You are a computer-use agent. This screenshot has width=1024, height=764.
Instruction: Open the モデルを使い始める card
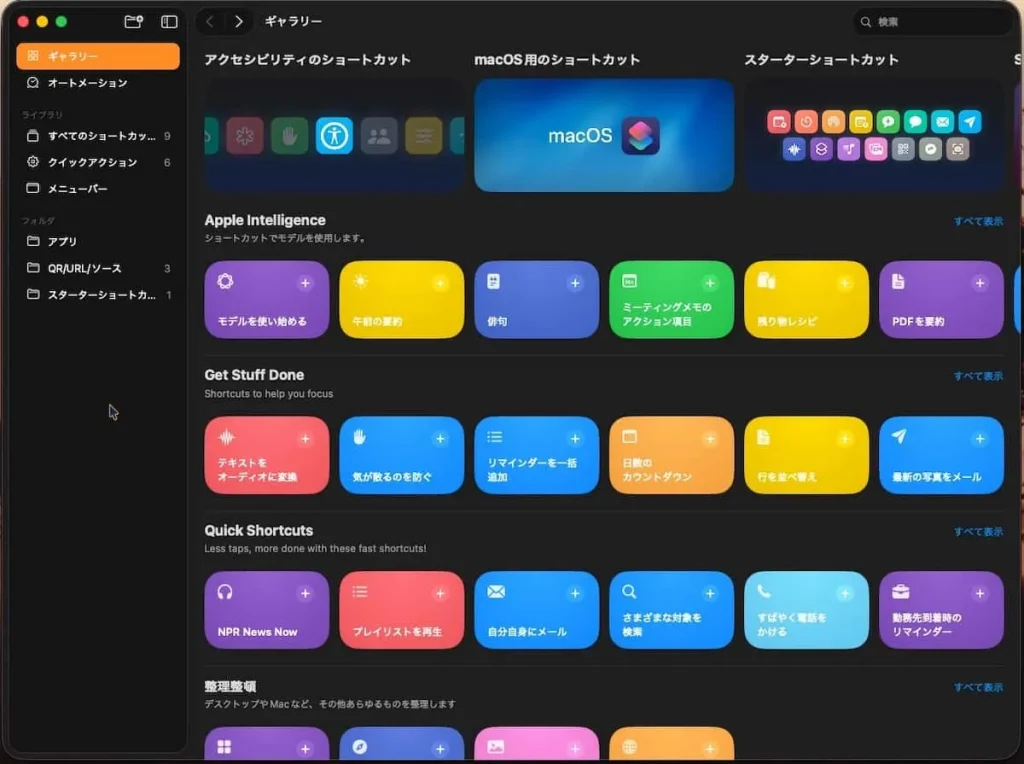[266, 300]
